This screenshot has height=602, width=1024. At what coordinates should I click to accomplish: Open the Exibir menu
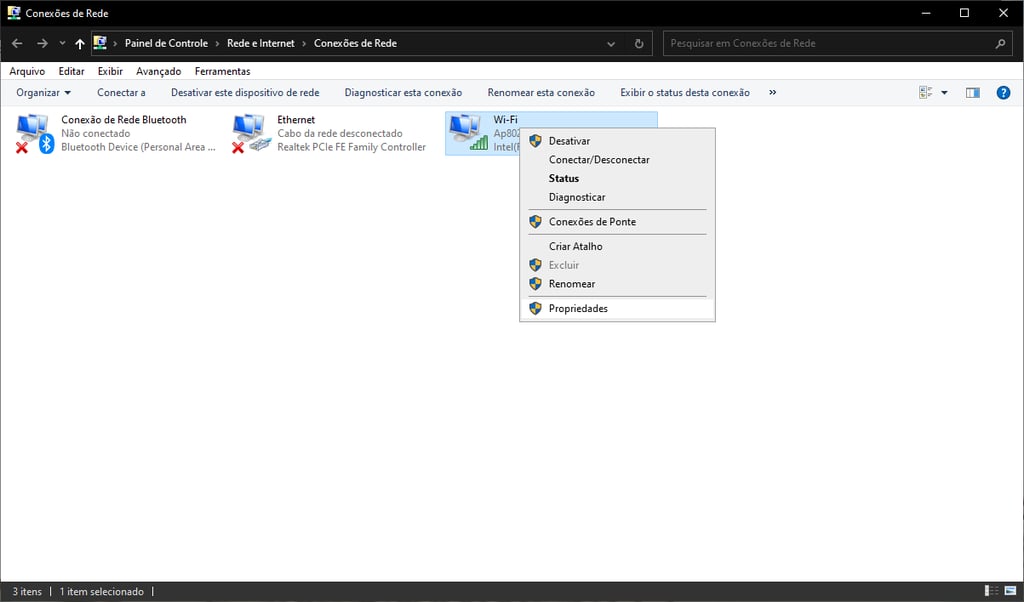coord(110,71)
